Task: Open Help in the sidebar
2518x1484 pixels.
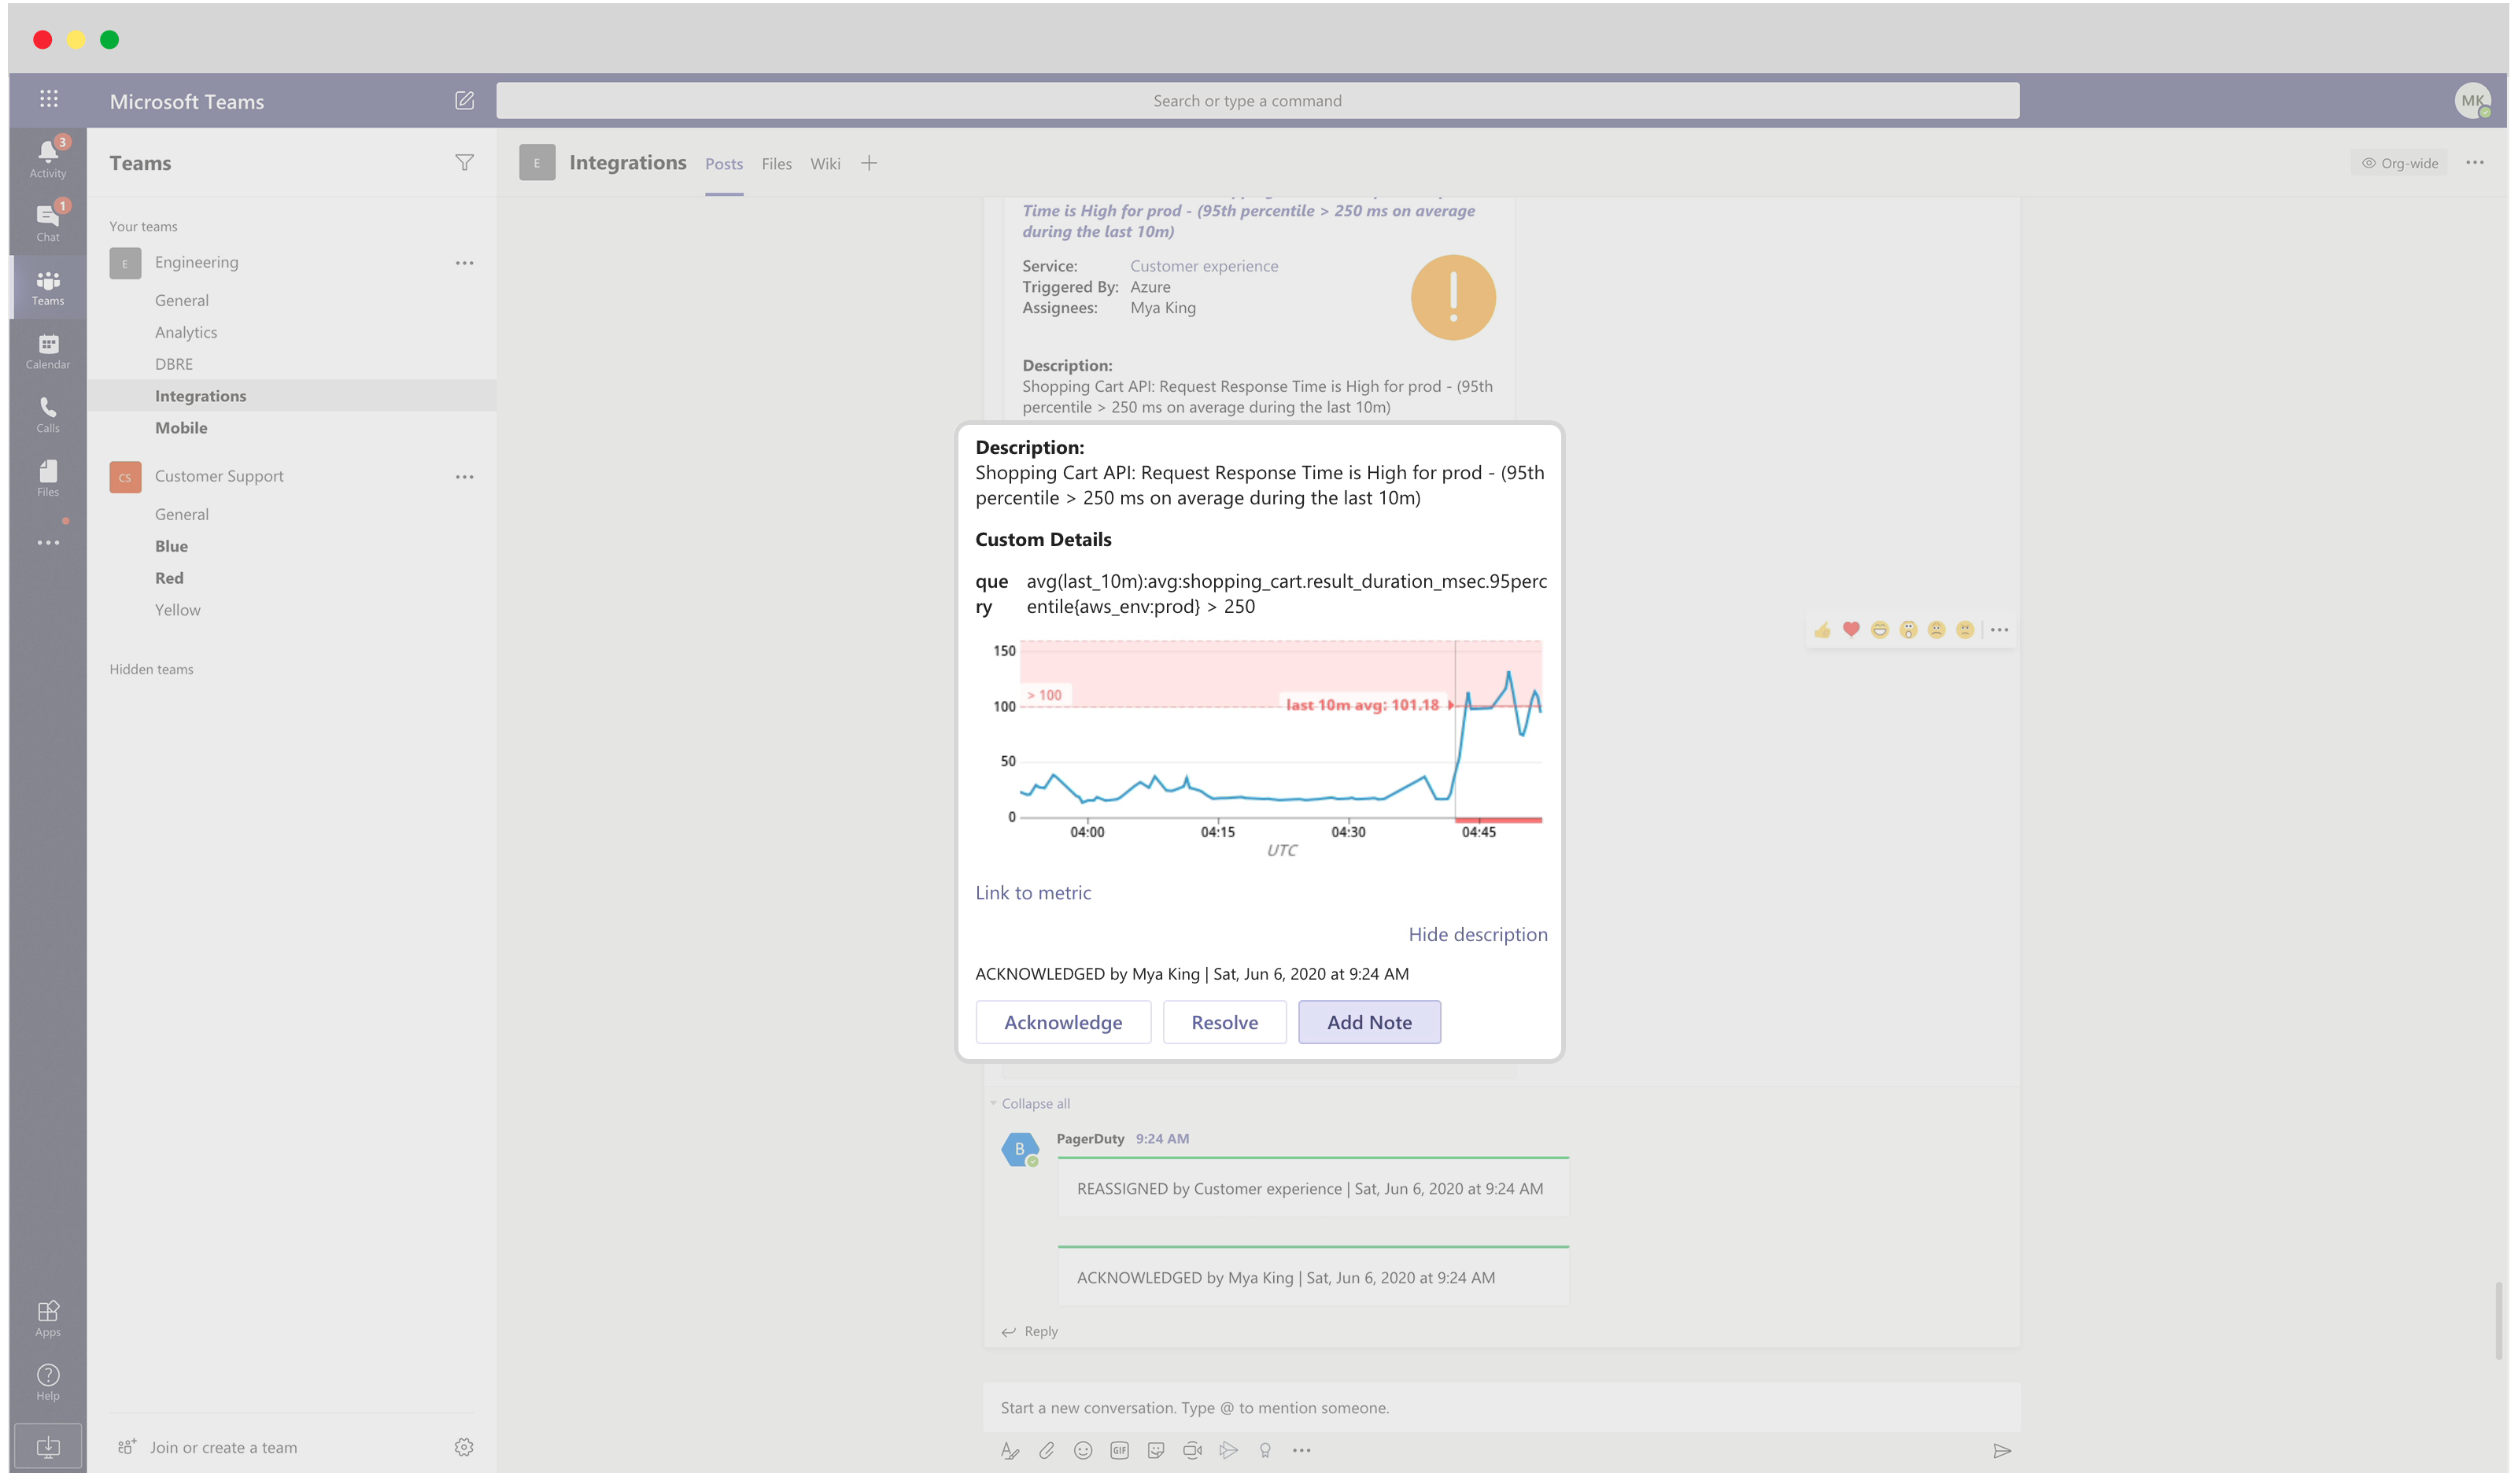Action: [48, 1382]
